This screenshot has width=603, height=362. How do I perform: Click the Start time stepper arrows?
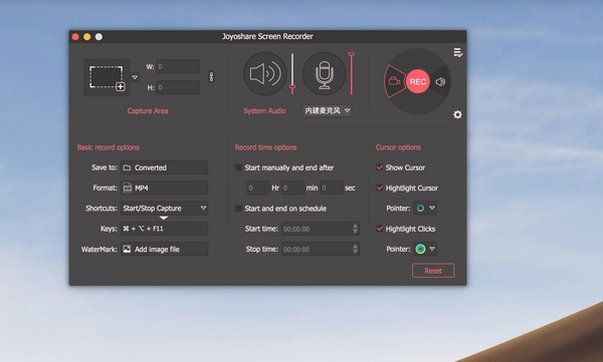(355, 229)
